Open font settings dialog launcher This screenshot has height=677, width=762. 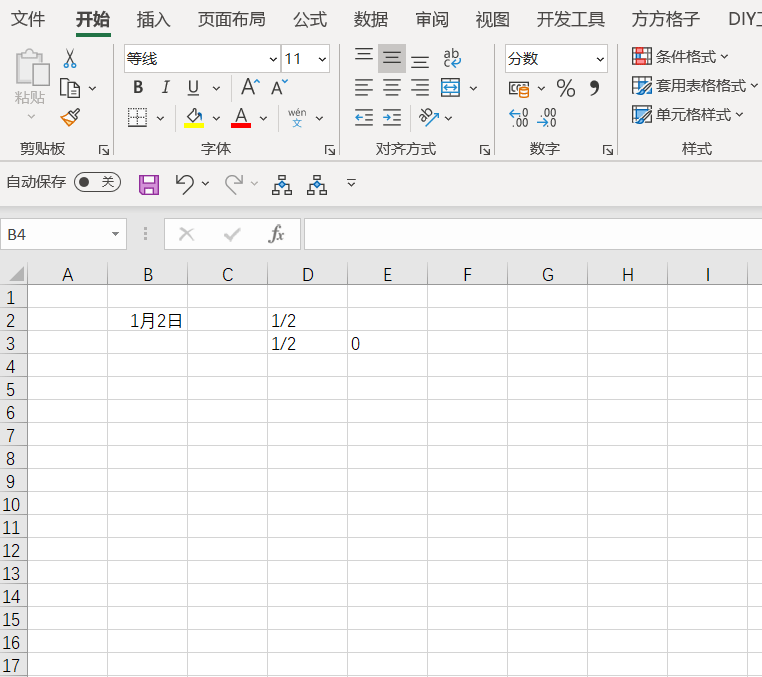[x=330, y=150]
